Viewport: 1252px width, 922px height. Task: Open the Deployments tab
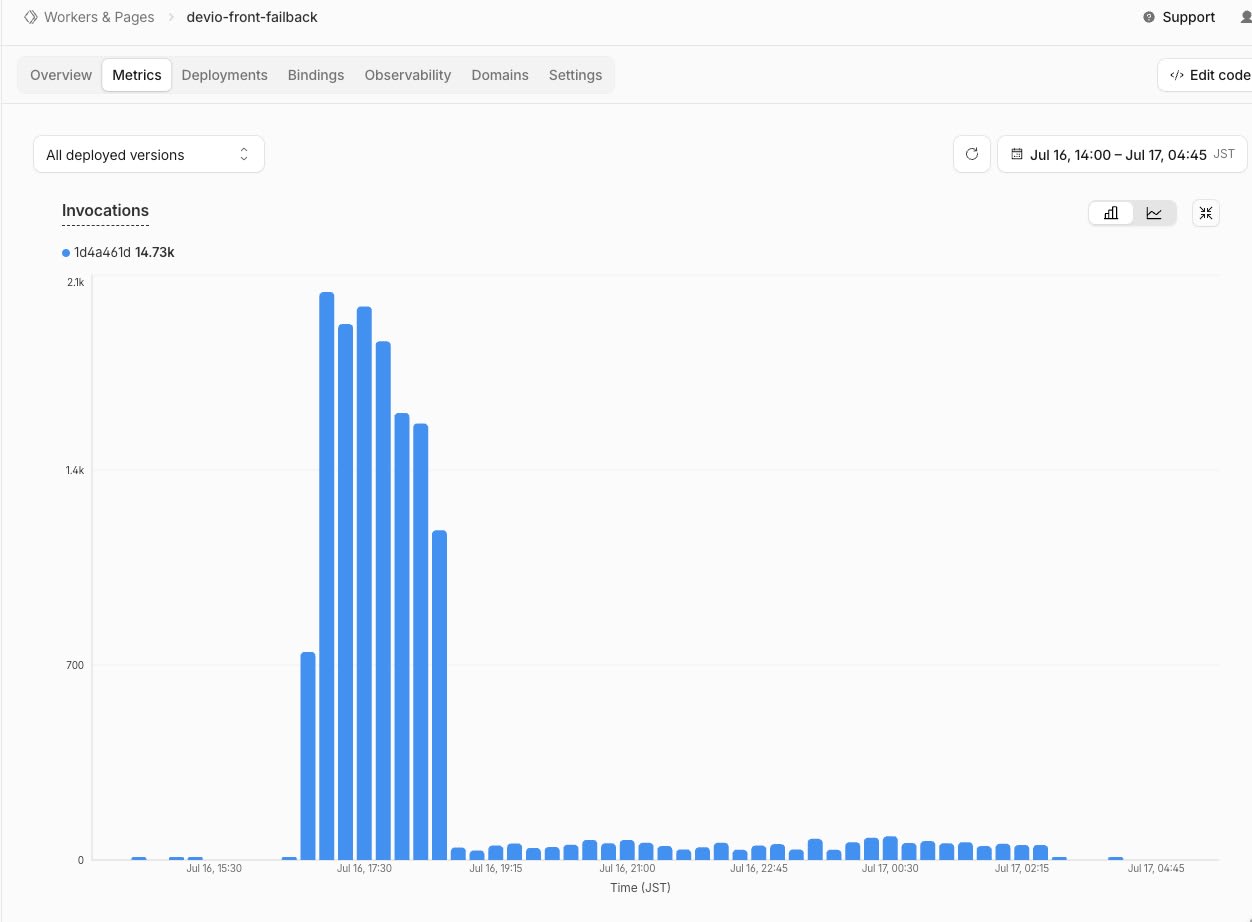pos(225,75)
